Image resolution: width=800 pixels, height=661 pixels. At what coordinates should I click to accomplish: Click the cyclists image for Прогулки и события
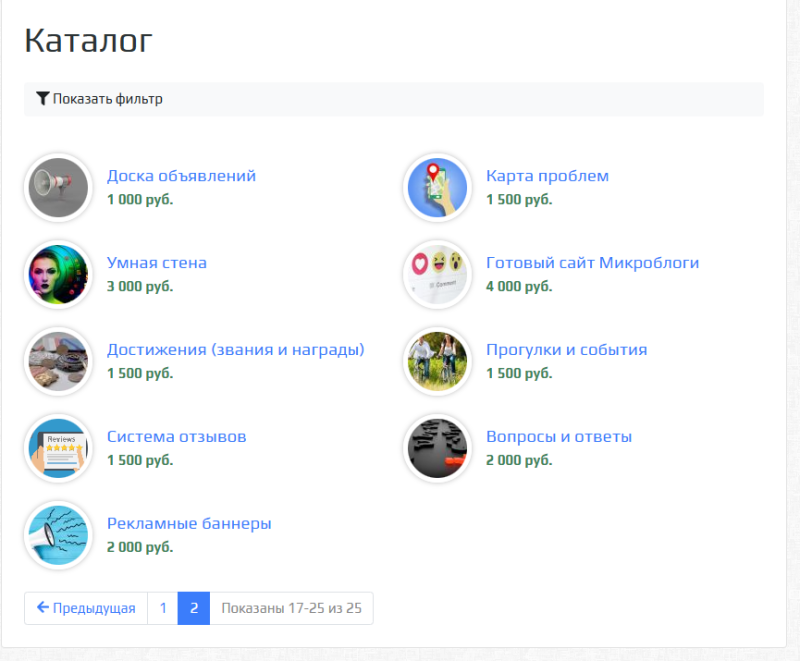[x=437, y=361]
